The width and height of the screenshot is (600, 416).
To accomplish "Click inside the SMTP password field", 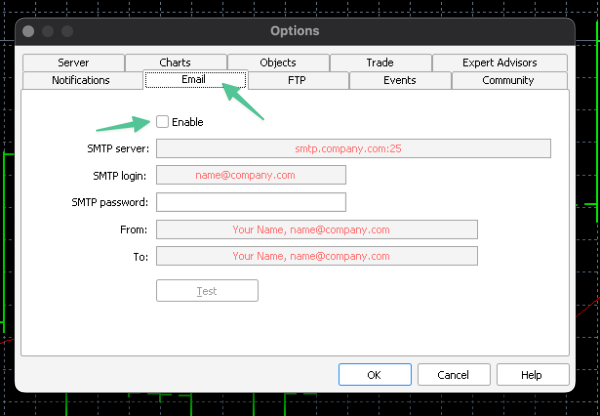I will click(251, 202).
